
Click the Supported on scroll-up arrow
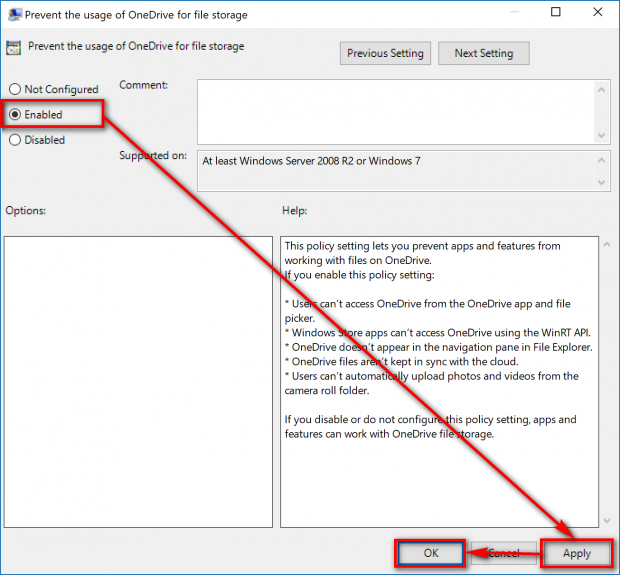coord(602,159)
